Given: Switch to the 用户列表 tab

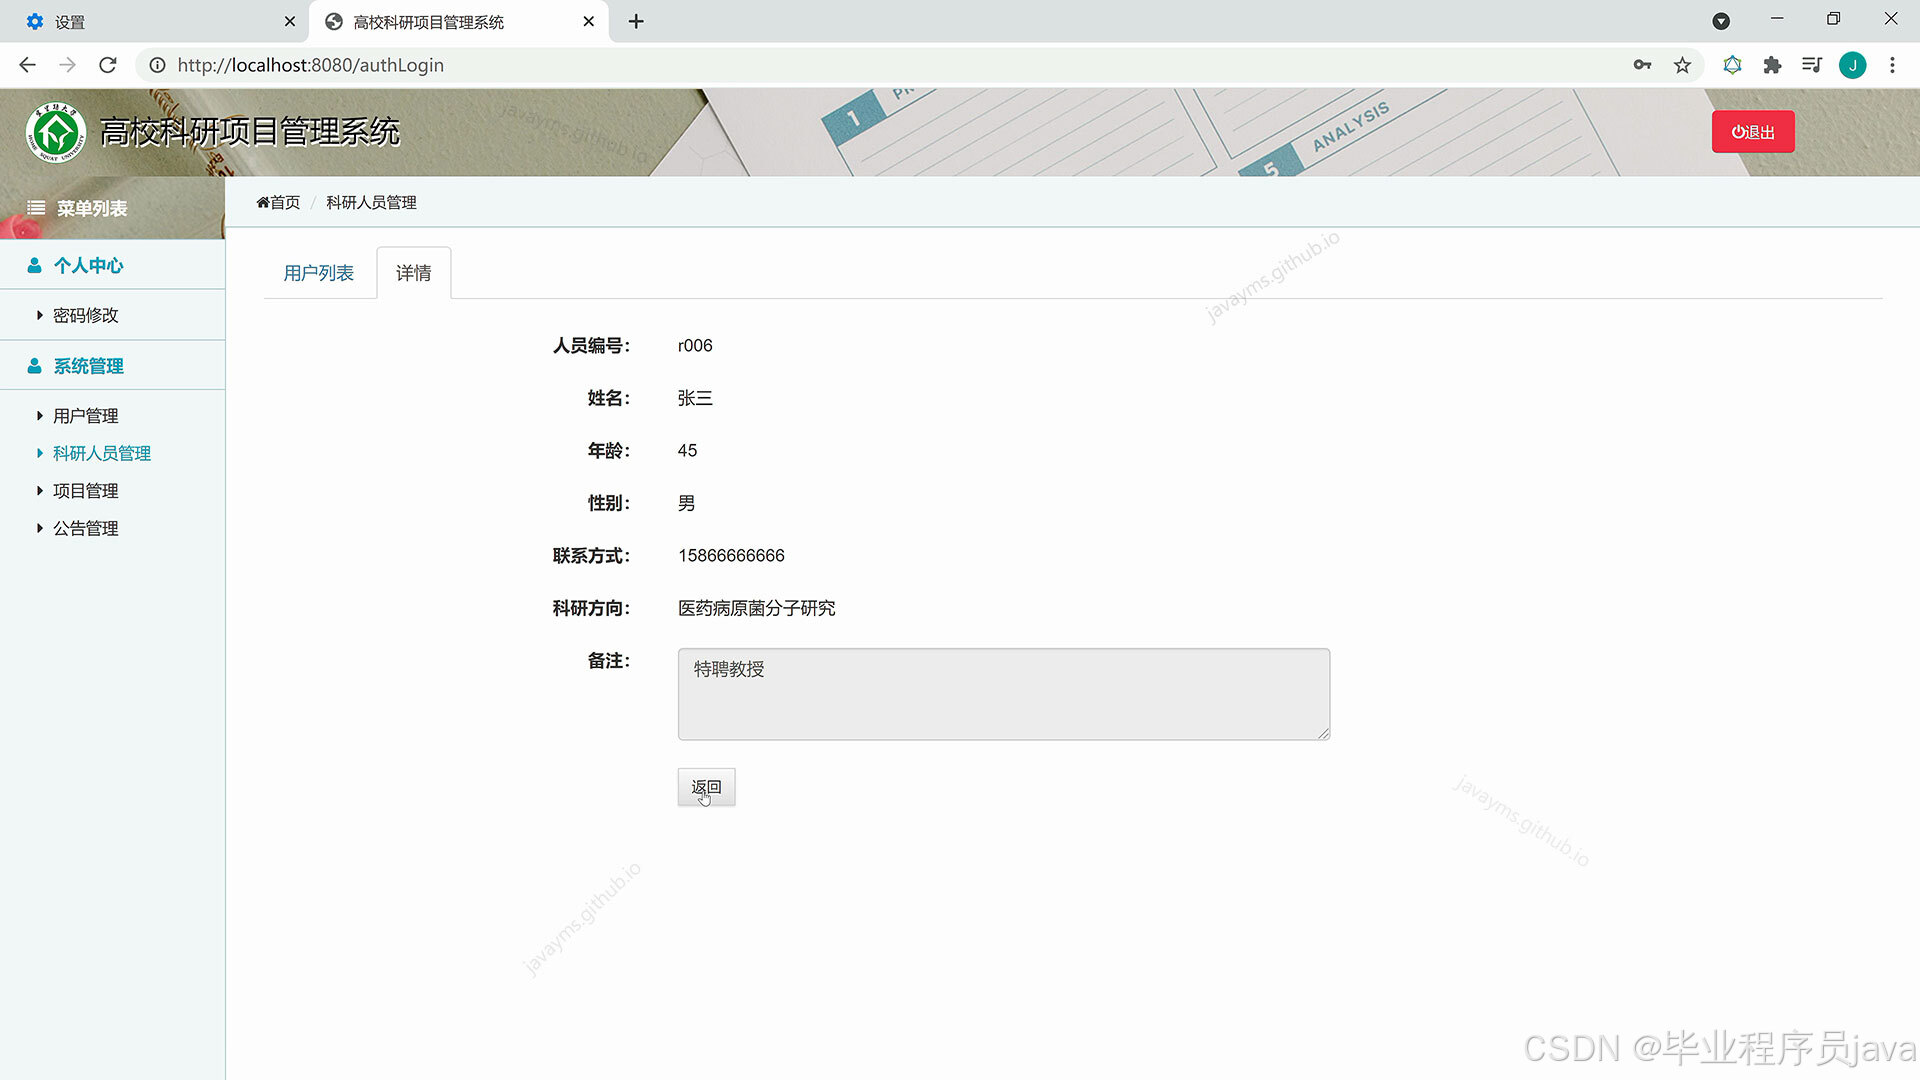Looking at the screenshot, I should pyautogui.click(x=318, y=273).
